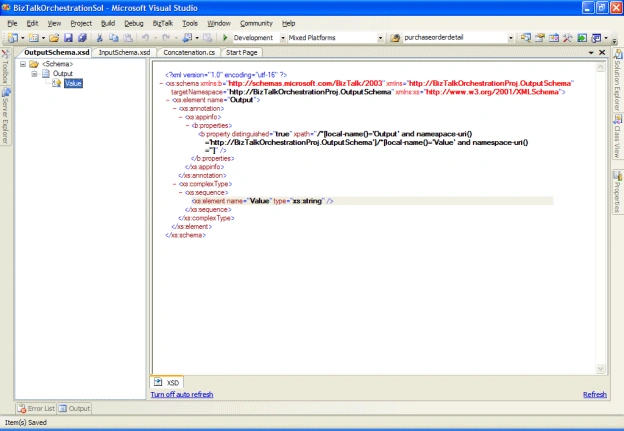Click the XSD pane scroll down arrow
The width and height of the screenshot is (624, 431).
coord(601,369)
